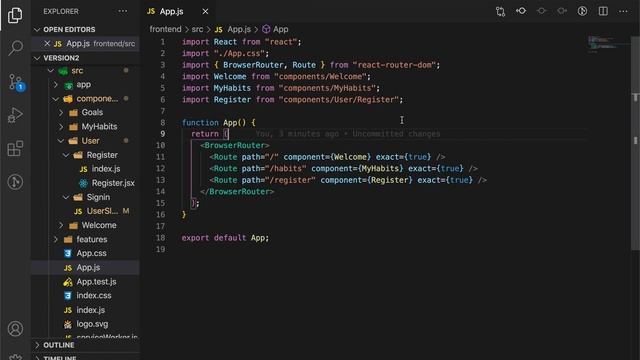Go to next revision icon in toolbar
The image size is (640, 360).
coord(562,11)
